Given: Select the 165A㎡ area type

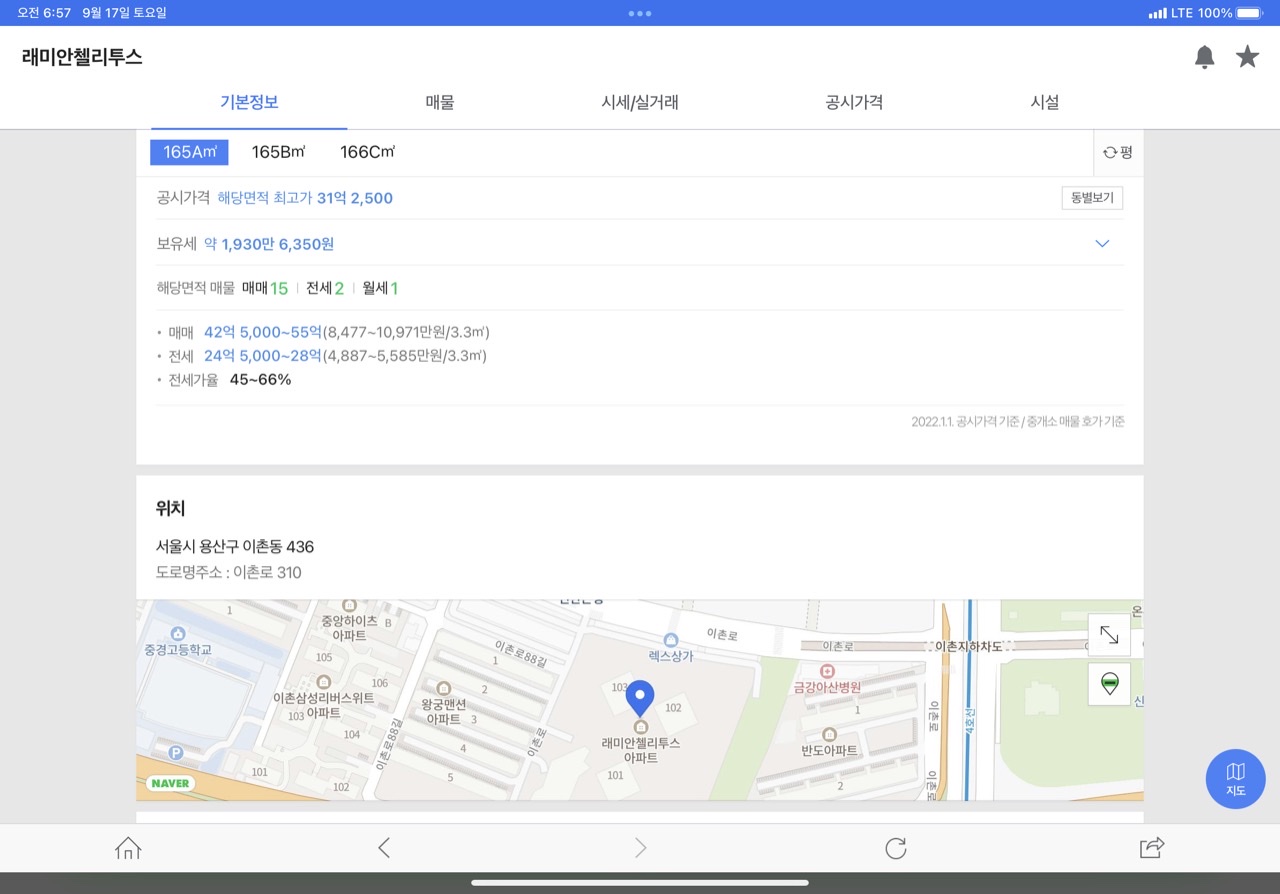Looking at the screenshot, I should [190, 152].
